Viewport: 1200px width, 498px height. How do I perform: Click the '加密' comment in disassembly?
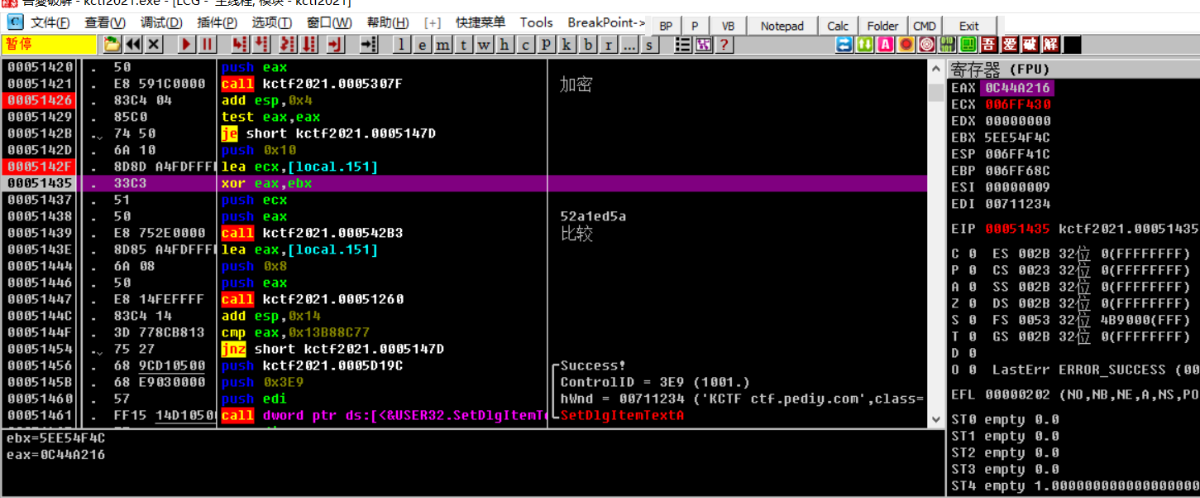click(576, 85)
